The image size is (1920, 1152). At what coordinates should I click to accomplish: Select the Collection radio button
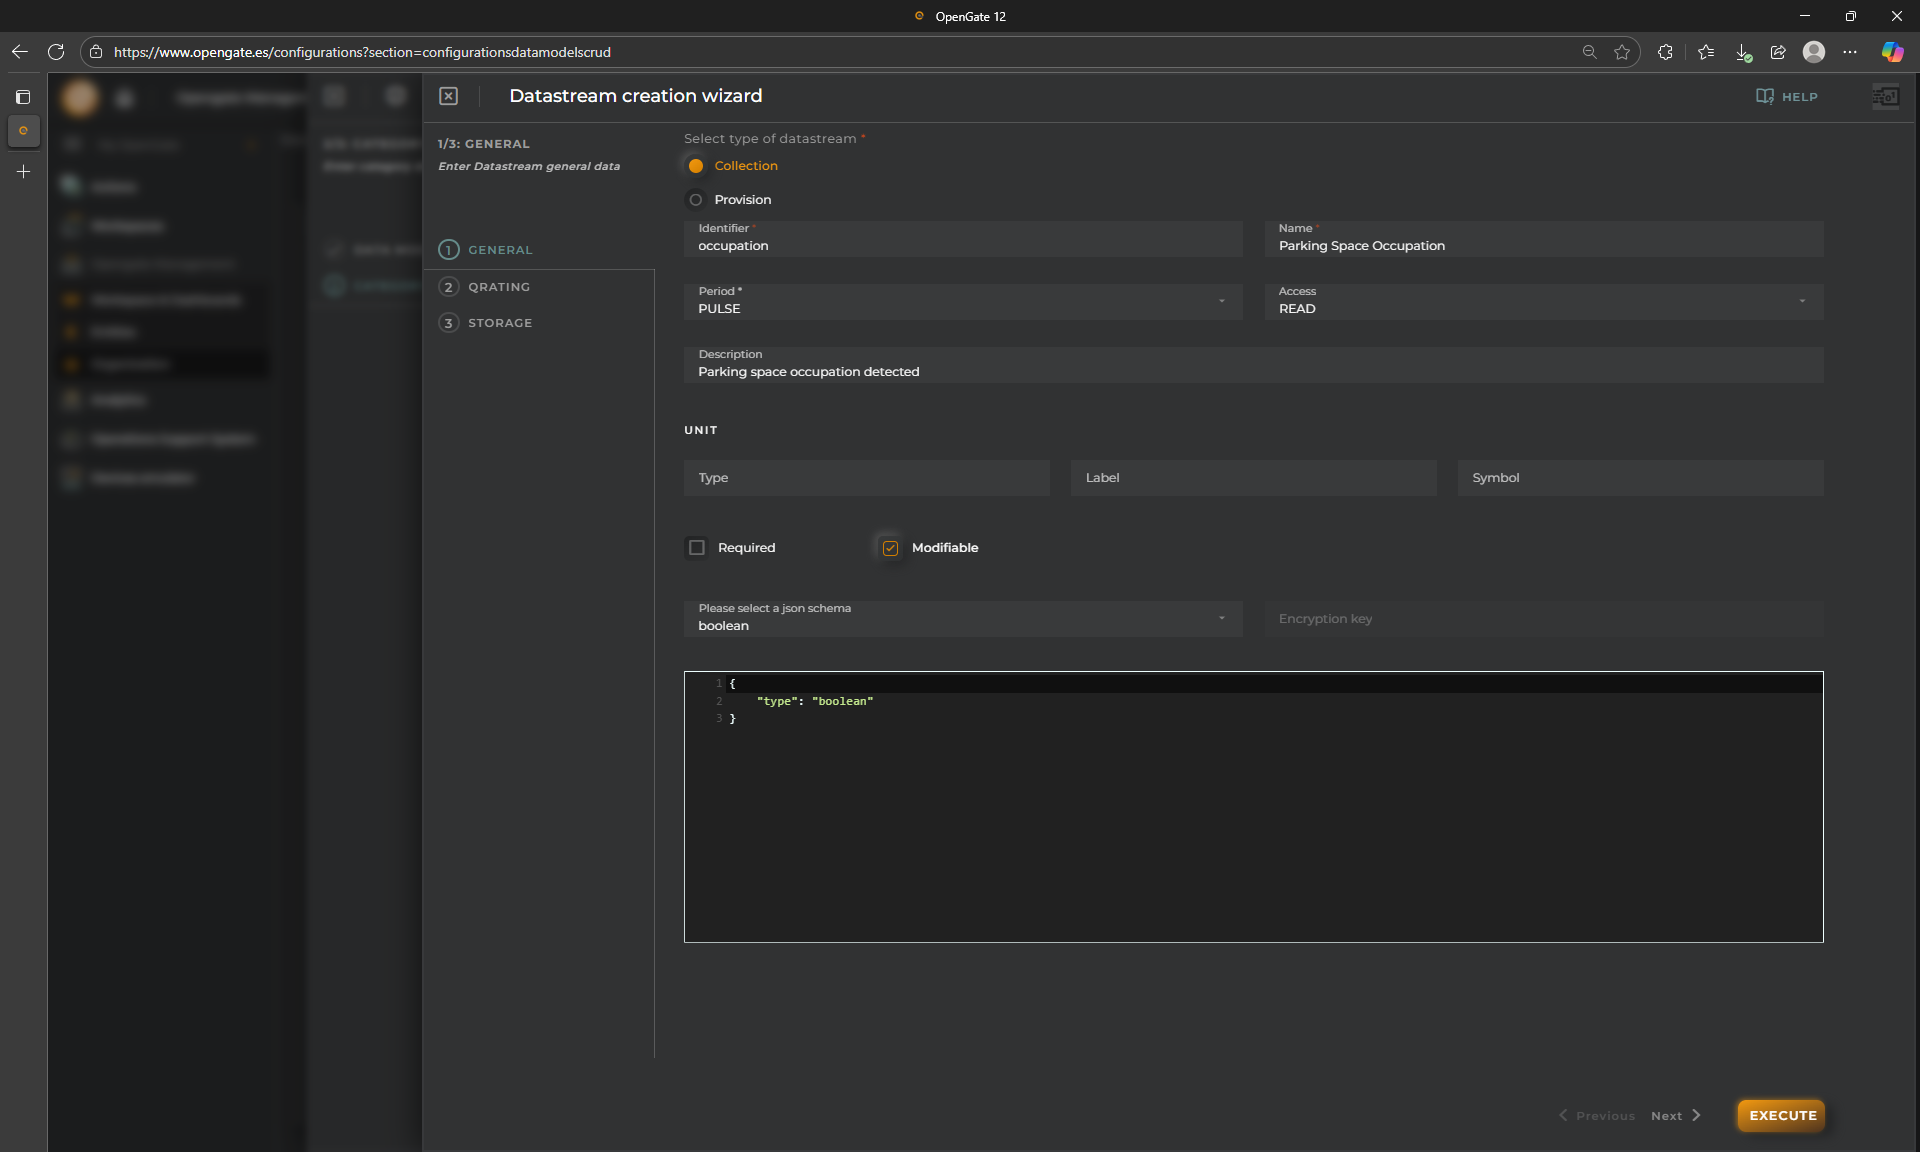(696, 166)
